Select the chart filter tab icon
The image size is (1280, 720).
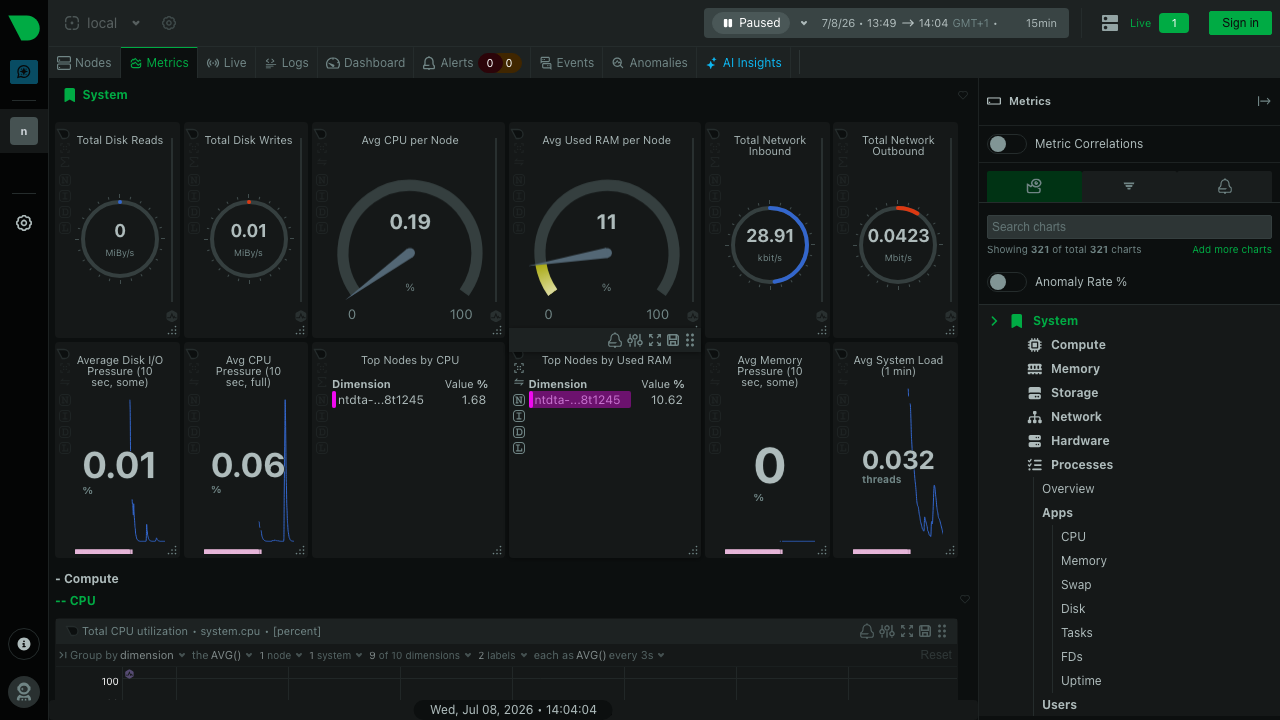(1129, 186)
